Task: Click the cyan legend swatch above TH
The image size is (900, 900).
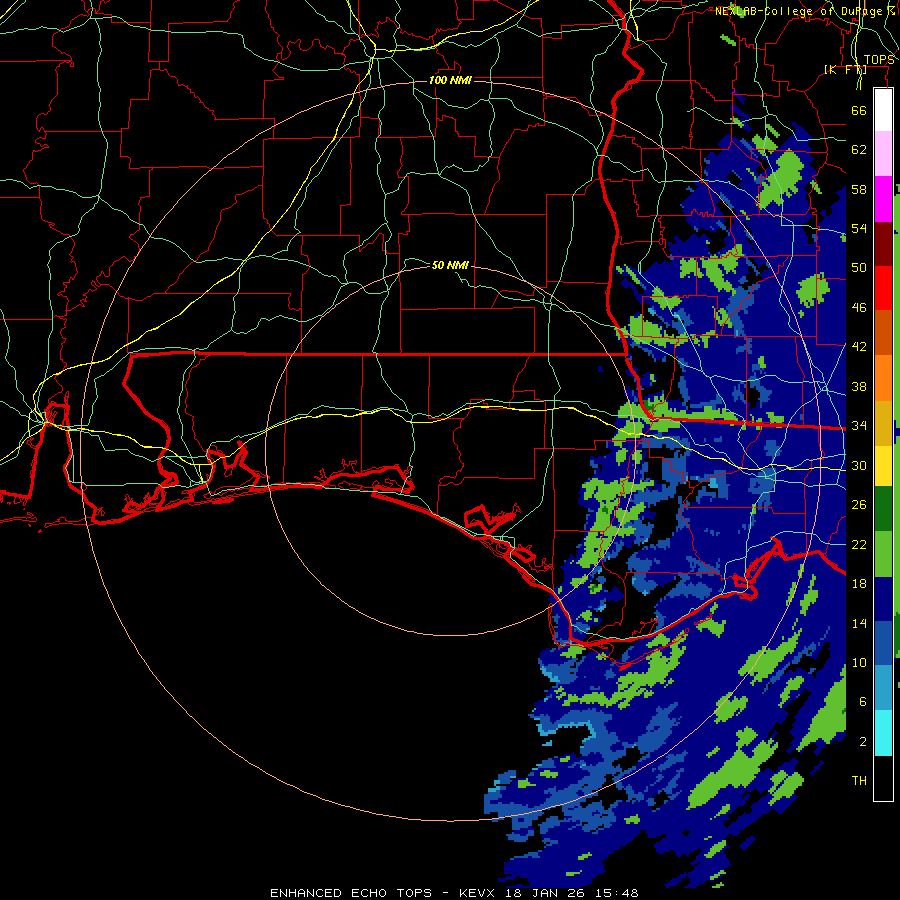Action: pyautogui.click(x=883, y=733)
